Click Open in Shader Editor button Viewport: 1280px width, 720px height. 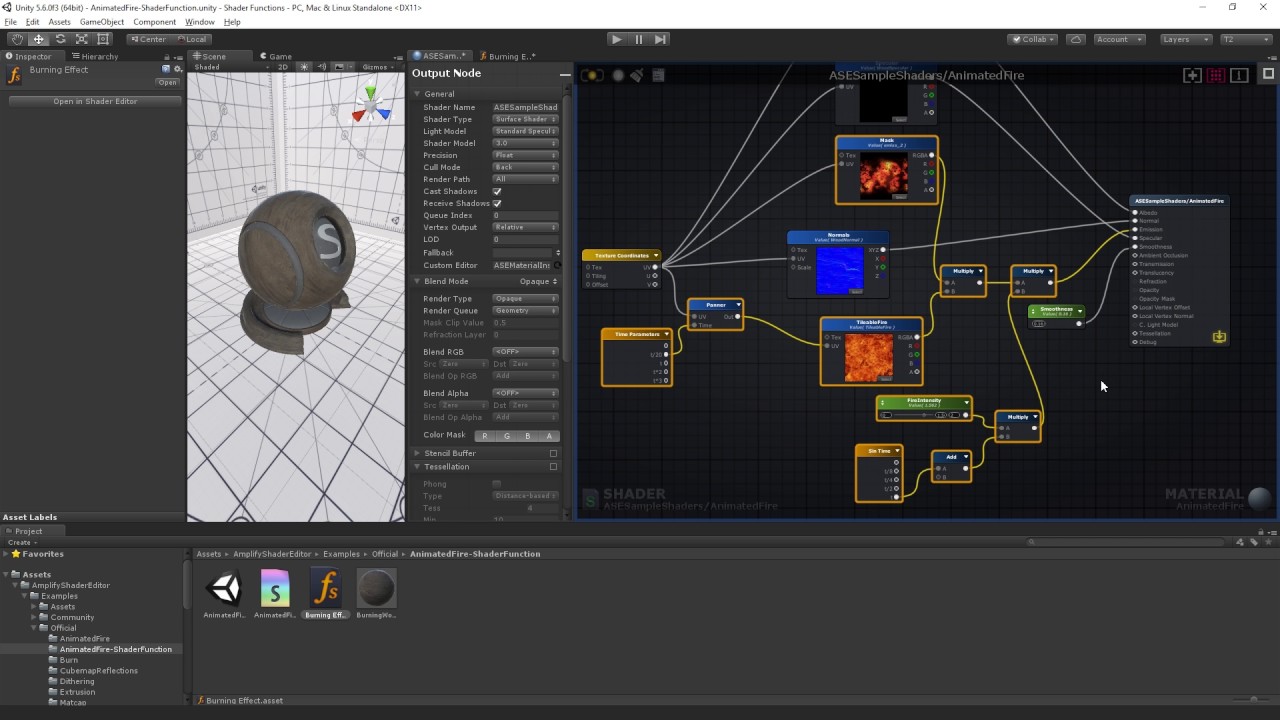(95, 101)
